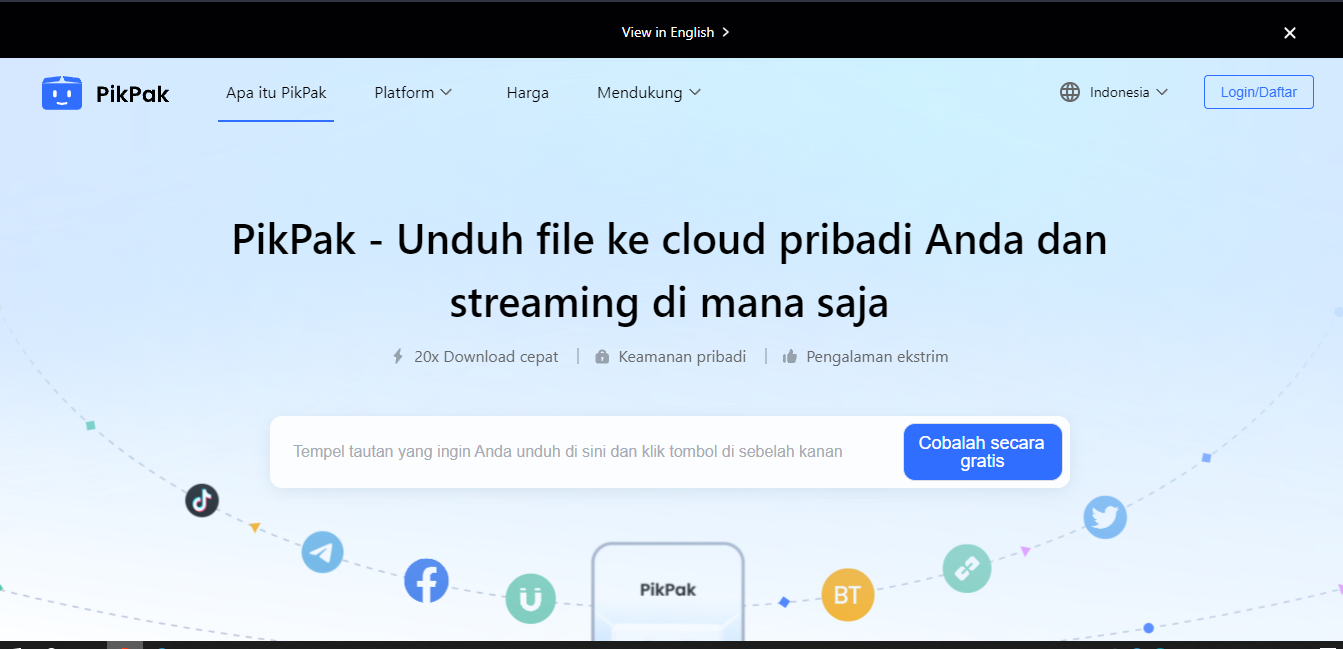Click the lock icon beside Keamanan pribadi
The image size is (1343, 649).
pyautogui.click(x=602, y=356)
